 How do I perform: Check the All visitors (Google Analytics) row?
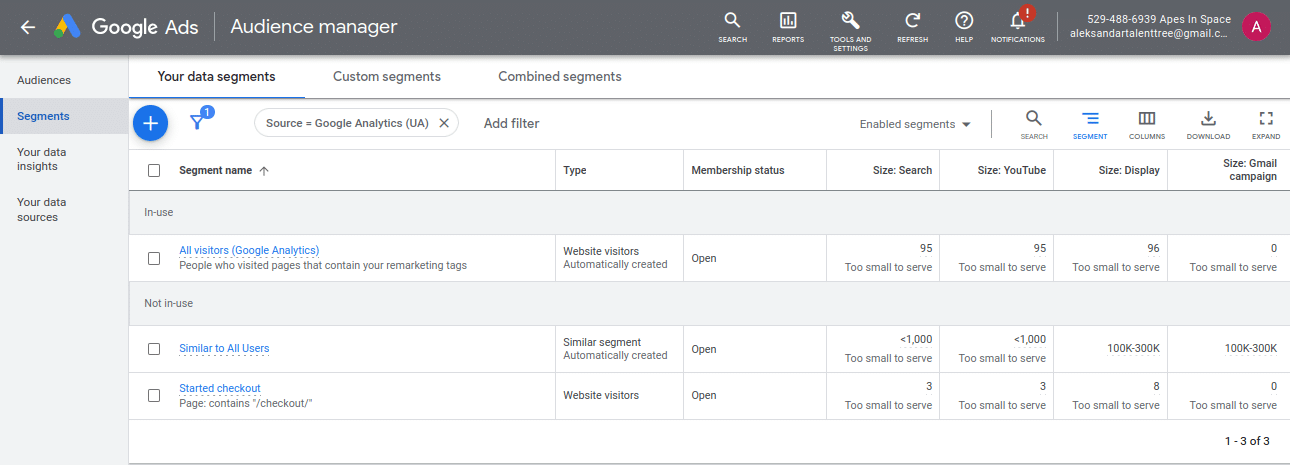pos(154,258)
